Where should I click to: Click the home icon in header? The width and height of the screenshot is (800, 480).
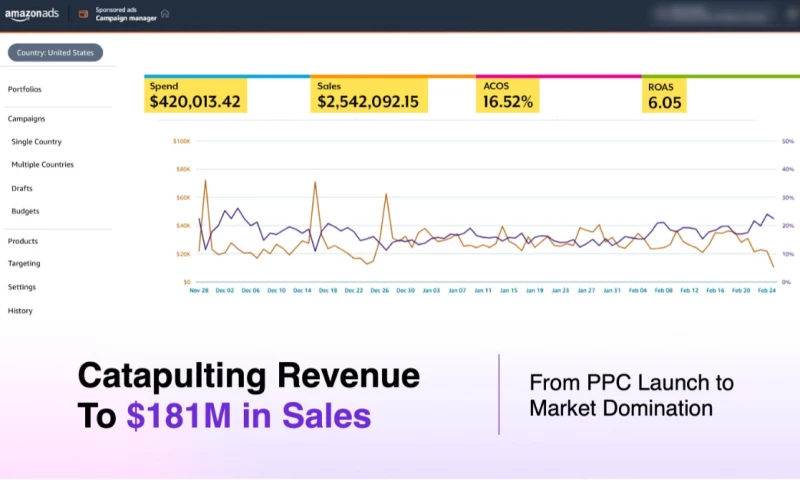pos(165,14)
